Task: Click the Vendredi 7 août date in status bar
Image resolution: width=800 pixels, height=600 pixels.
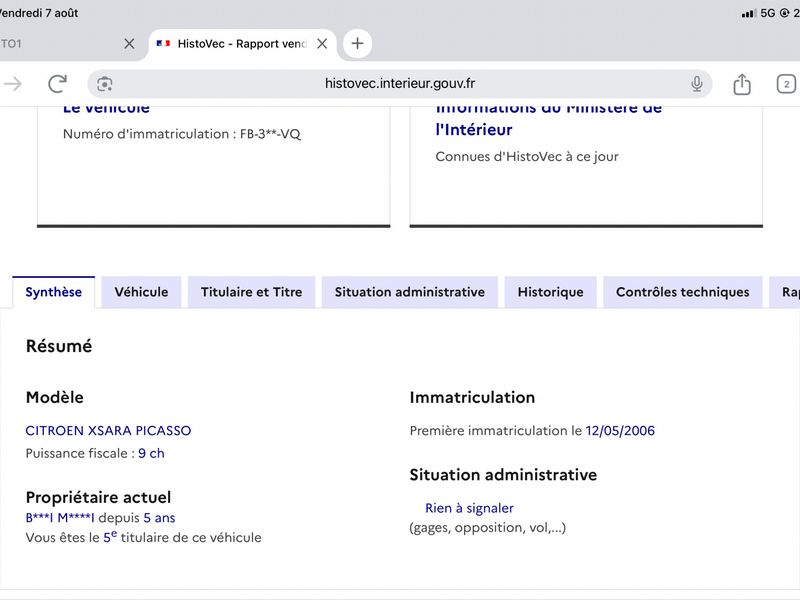Action: (x=39, y=13)
